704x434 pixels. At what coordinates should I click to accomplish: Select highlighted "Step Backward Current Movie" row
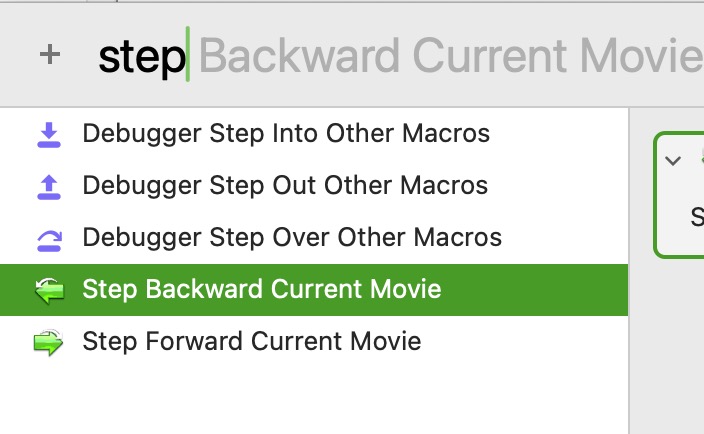click(314, 290)
